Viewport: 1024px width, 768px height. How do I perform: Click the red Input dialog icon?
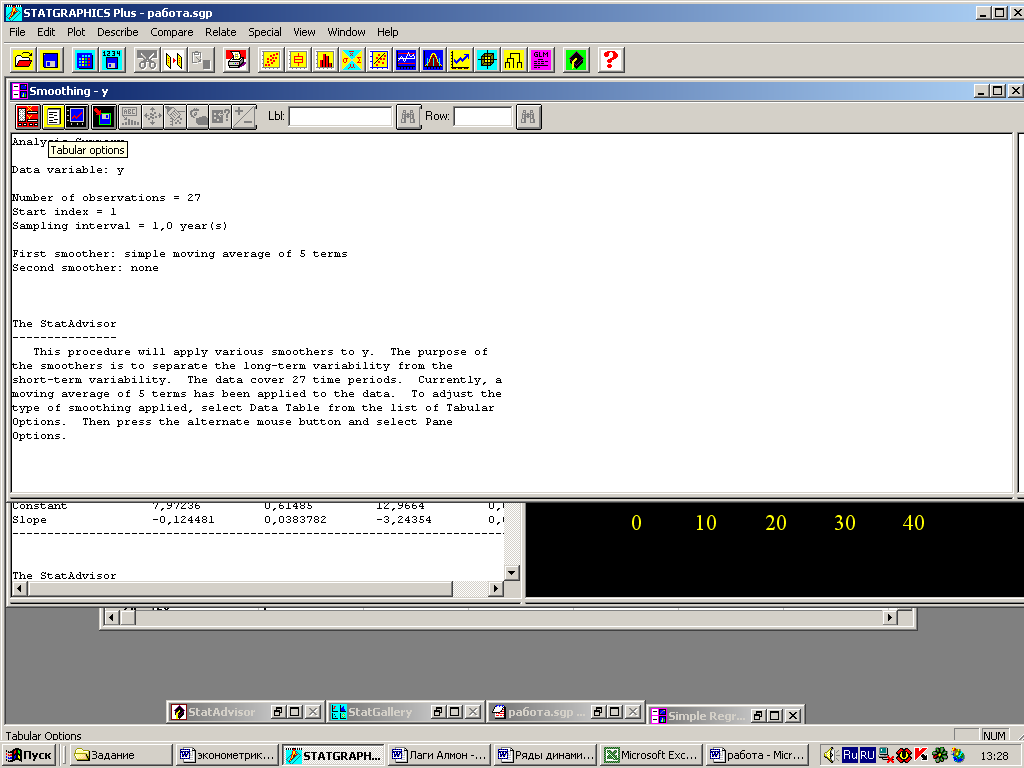click(x=28, y=117)
